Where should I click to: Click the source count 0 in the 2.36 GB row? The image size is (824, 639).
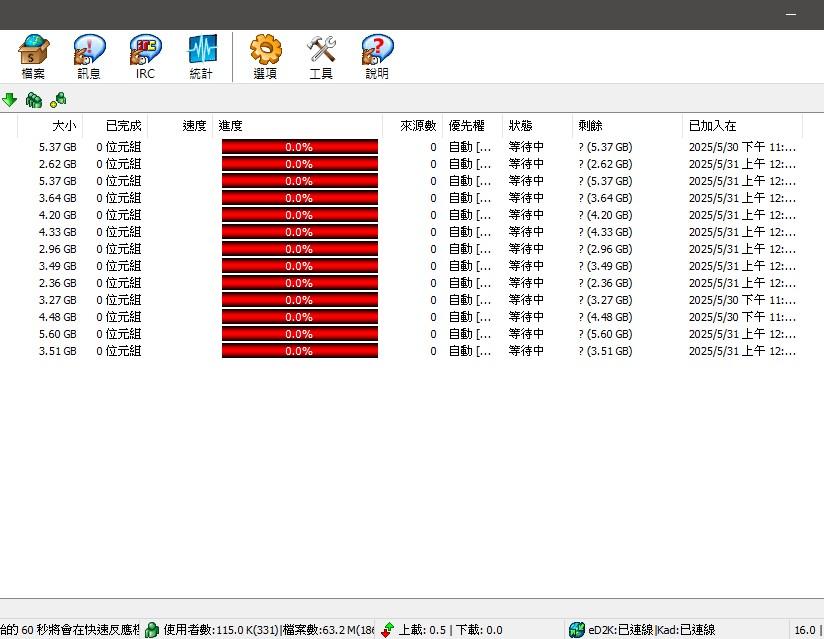[433, 283]
